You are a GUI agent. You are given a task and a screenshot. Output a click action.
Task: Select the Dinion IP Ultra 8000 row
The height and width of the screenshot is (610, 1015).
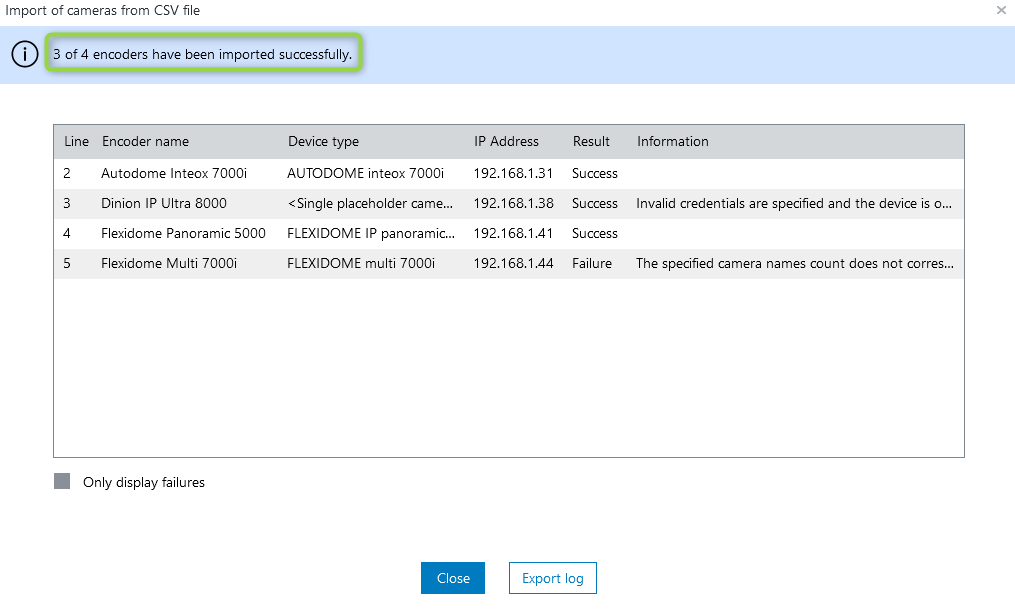pyautogui.click(x=164, y=203)
